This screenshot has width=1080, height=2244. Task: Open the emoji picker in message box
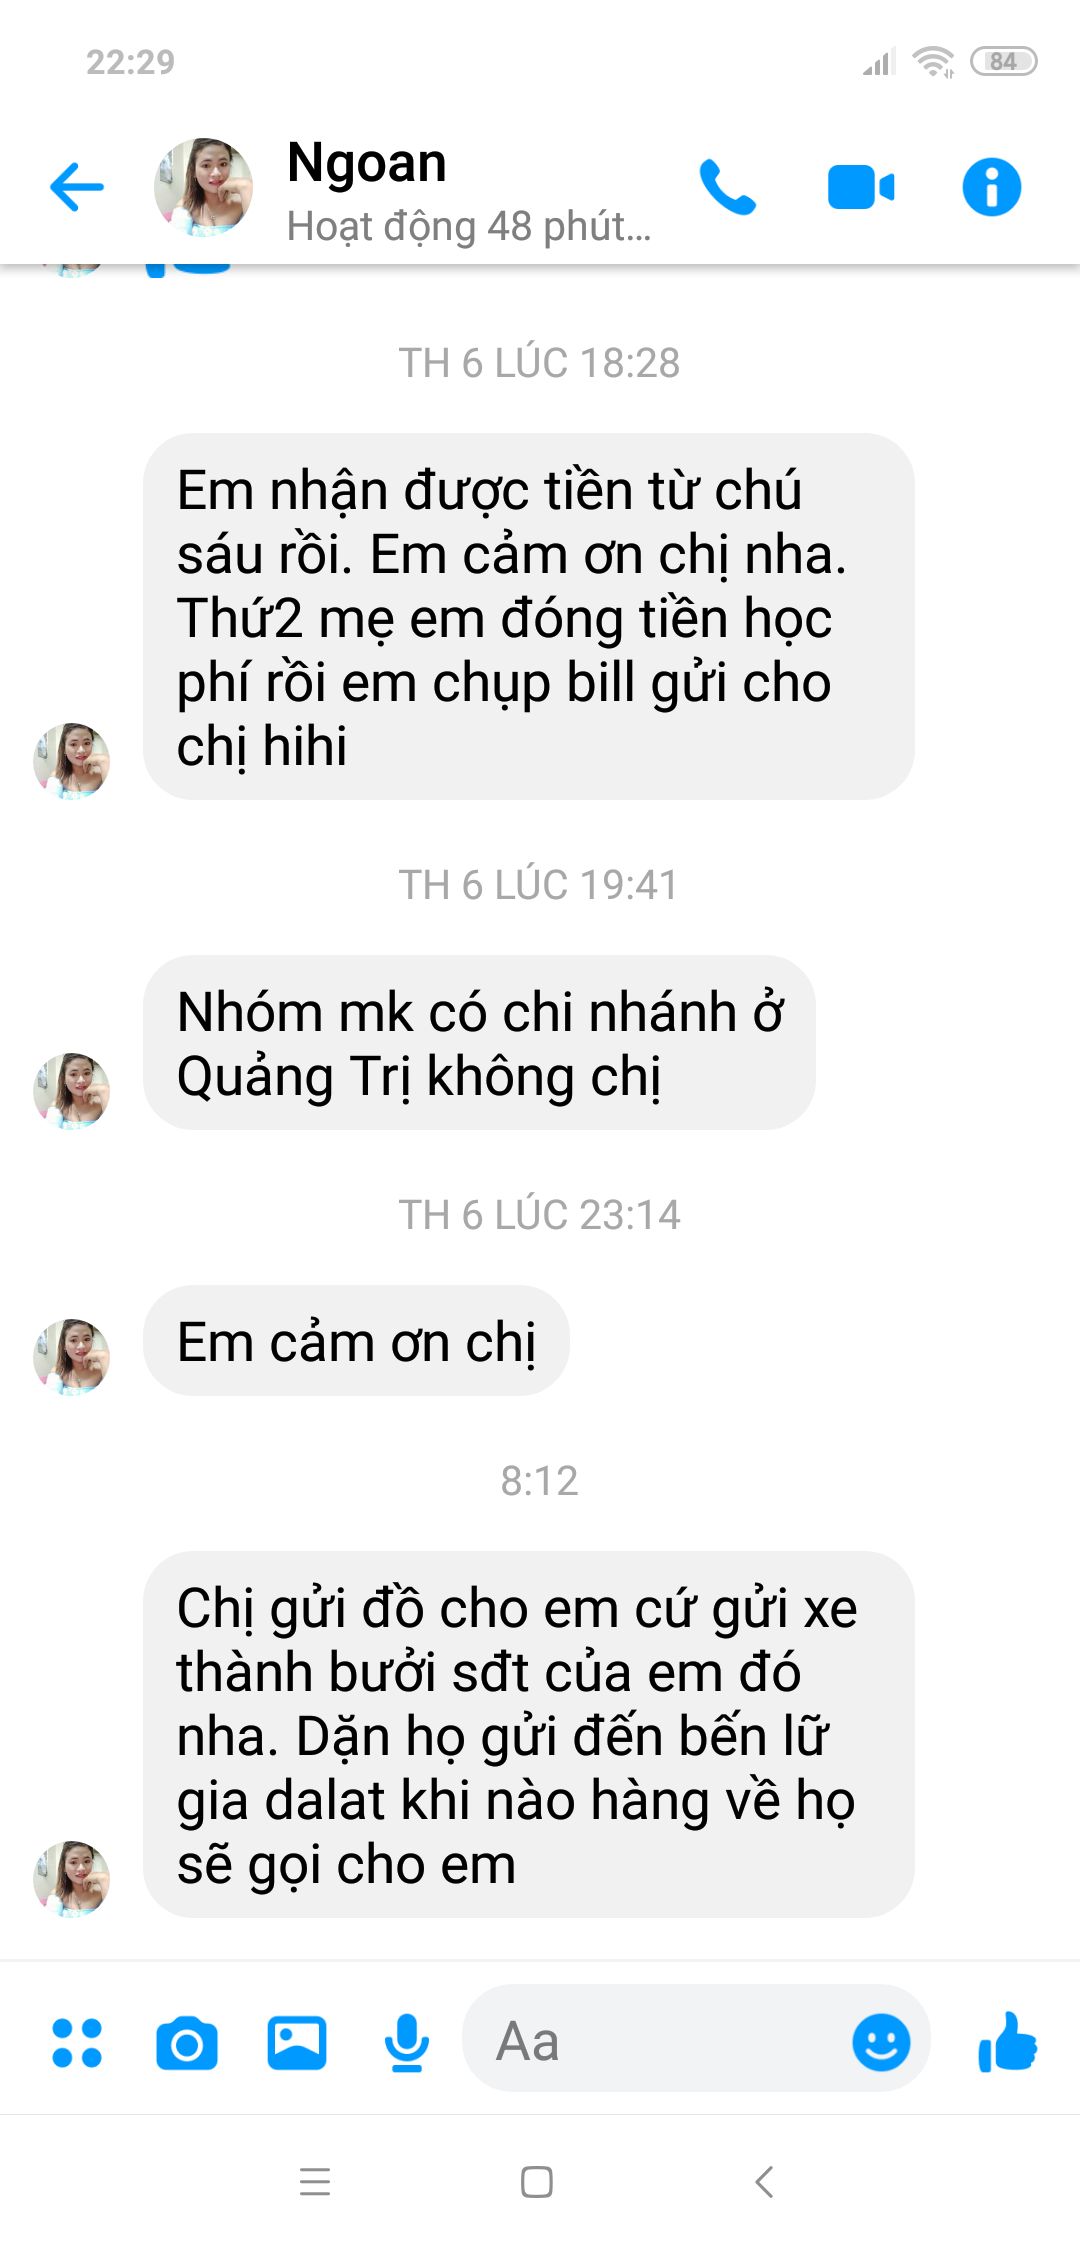click(x=881, y=2041)
